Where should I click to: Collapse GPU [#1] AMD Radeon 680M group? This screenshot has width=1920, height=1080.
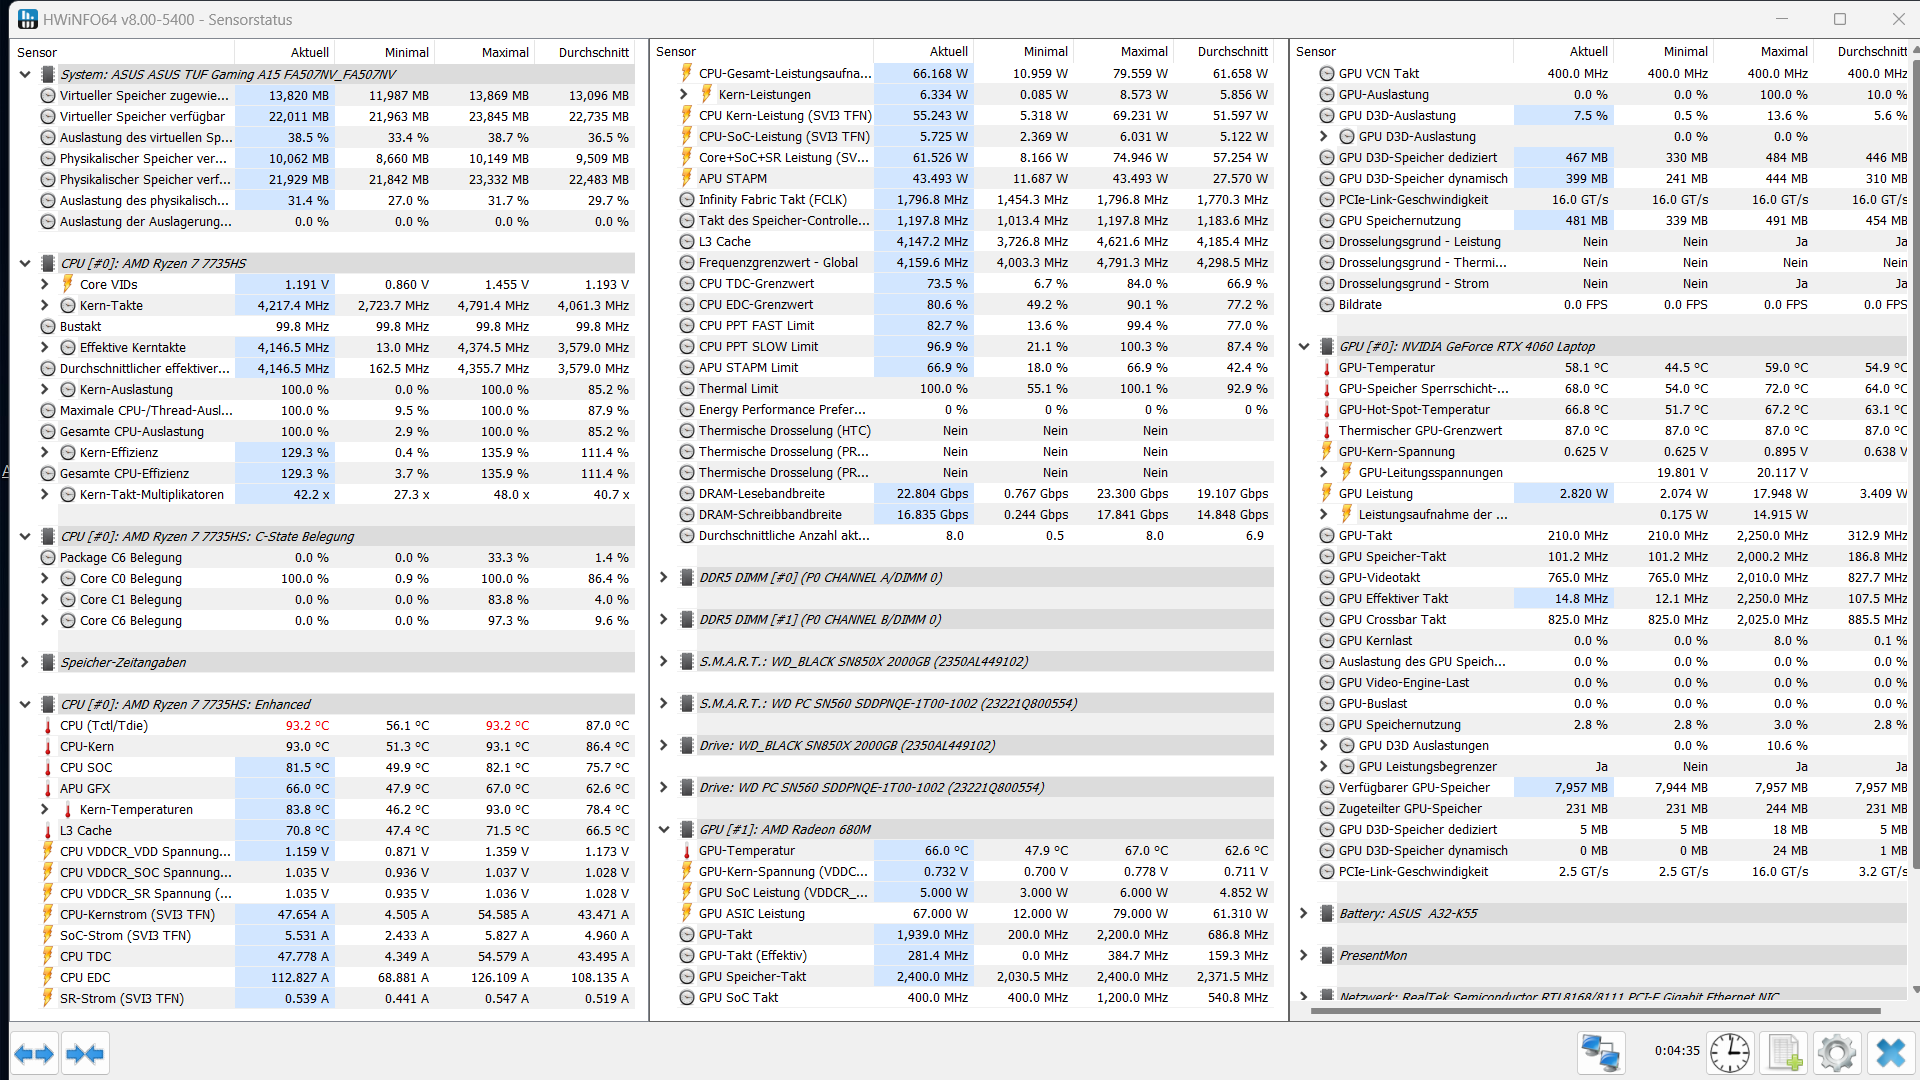[664, 829]
